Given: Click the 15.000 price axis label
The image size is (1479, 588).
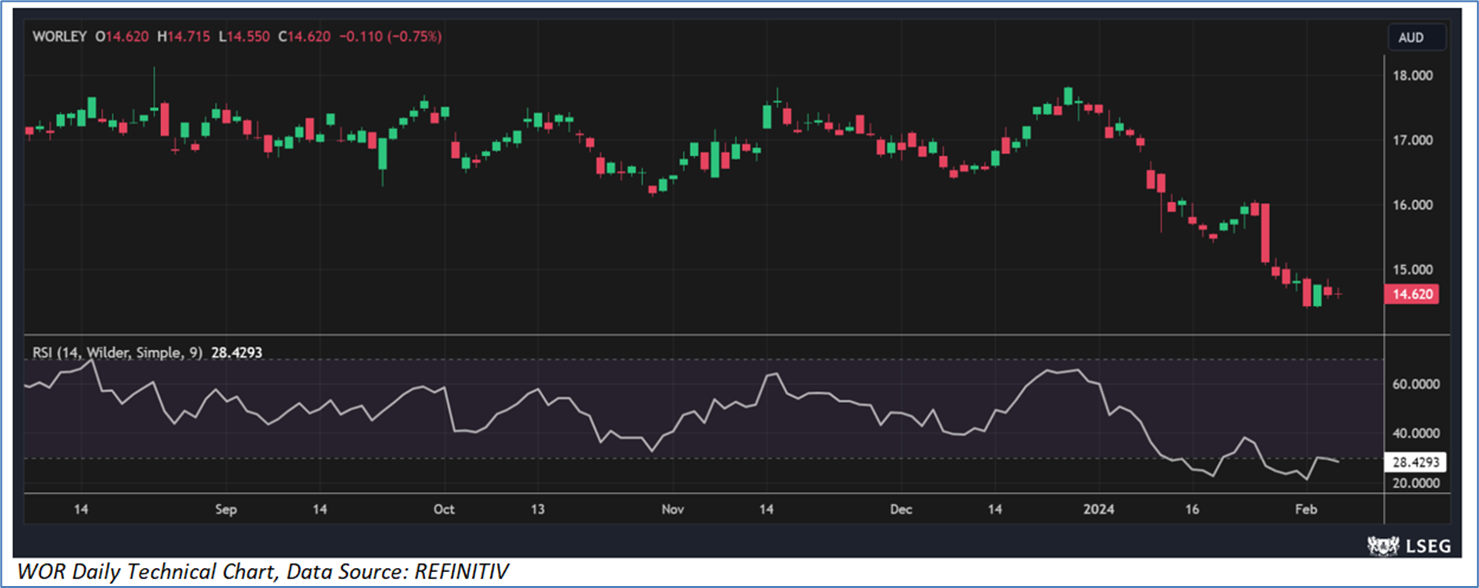Looking at the screenshot, I should 1415,270.
